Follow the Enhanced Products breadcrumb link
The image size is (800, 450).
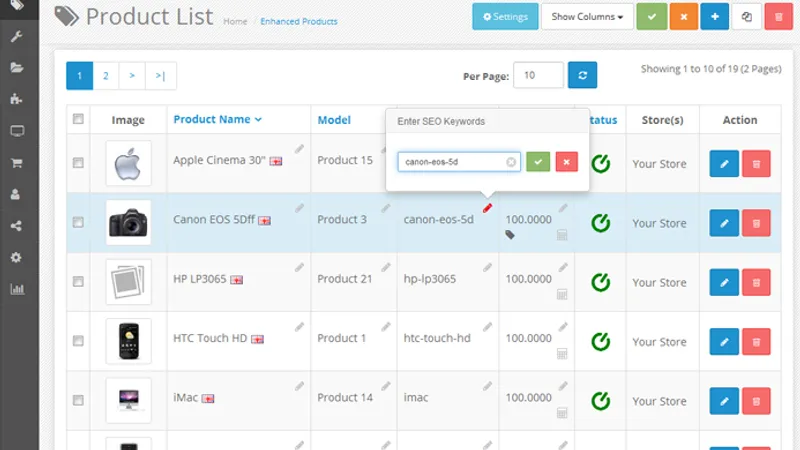299,21
